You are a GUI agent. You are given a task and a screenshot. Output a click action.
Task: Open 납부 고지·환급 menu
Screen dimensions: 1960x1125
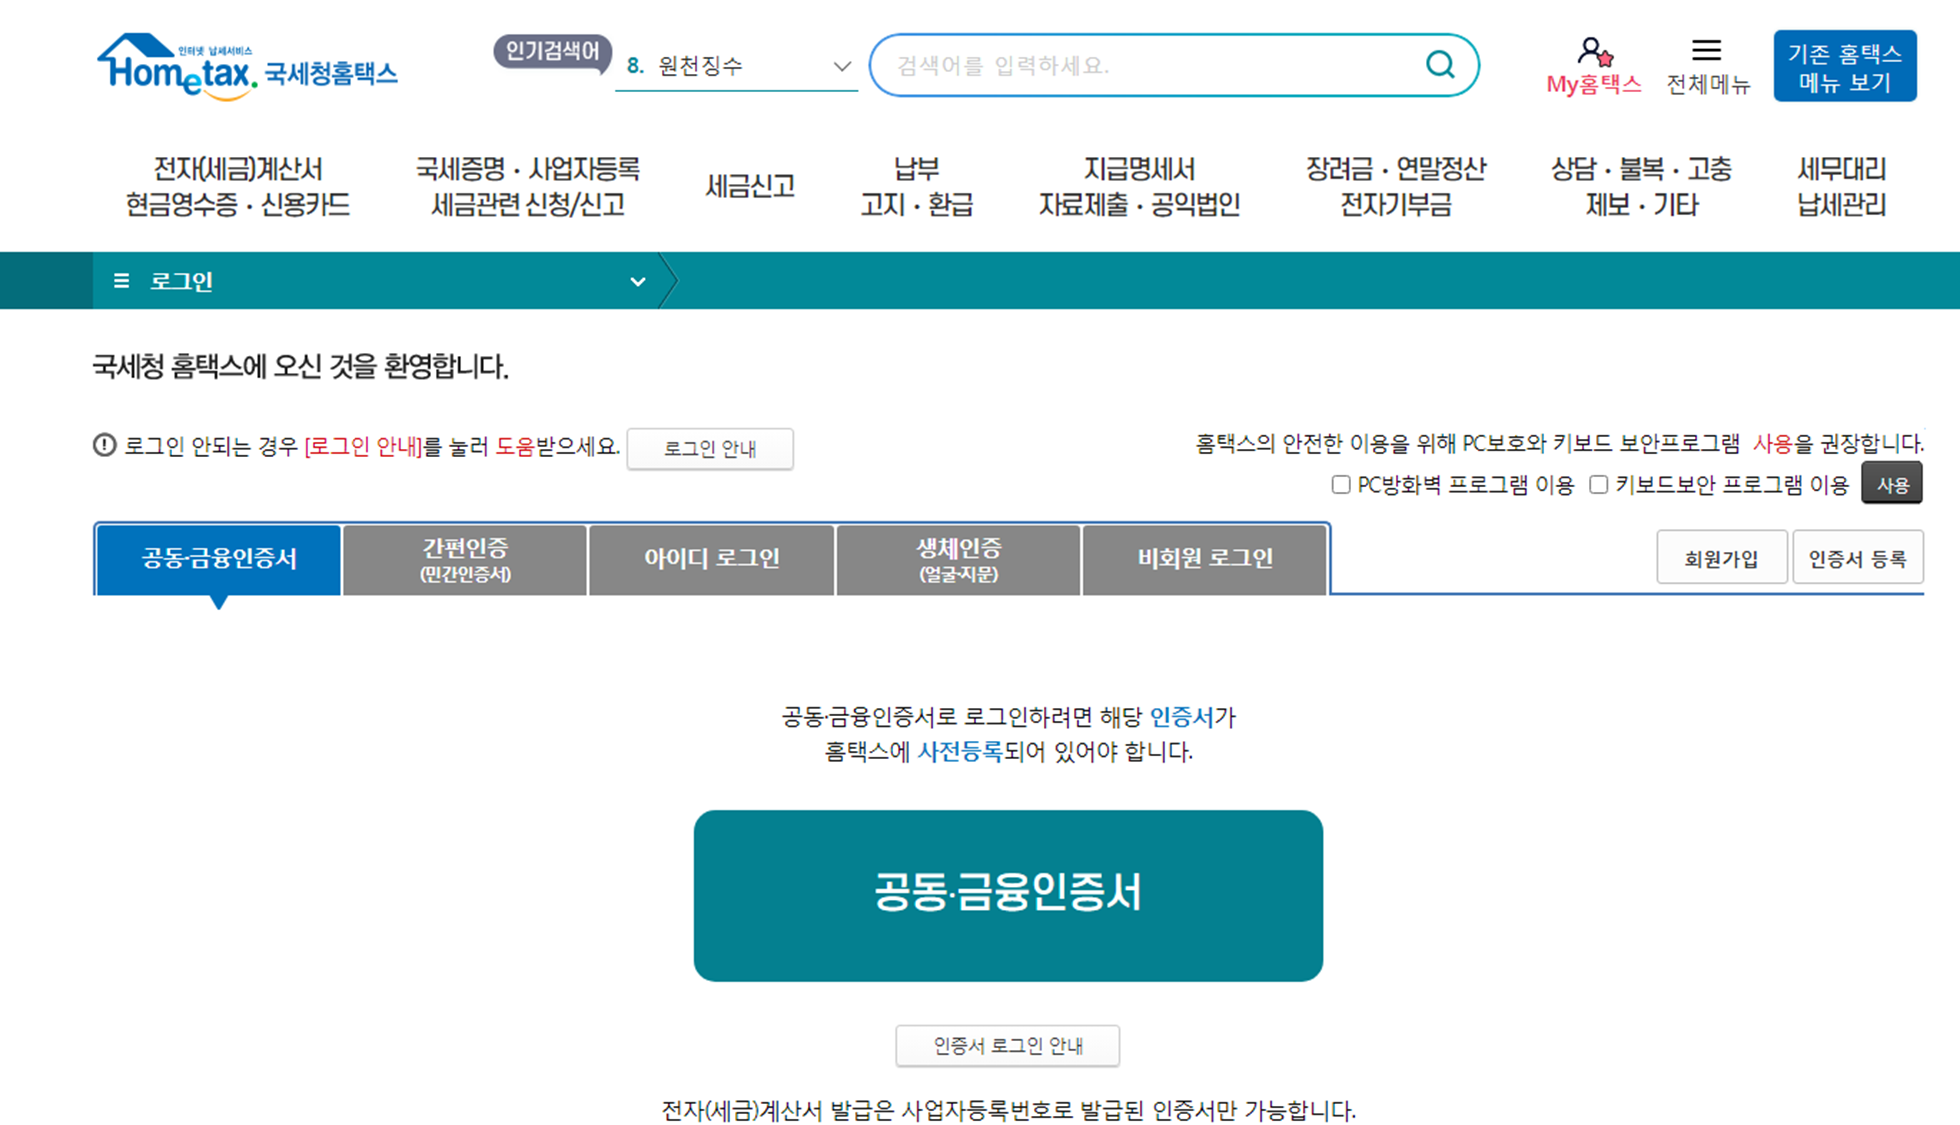(x=916, y=186)
